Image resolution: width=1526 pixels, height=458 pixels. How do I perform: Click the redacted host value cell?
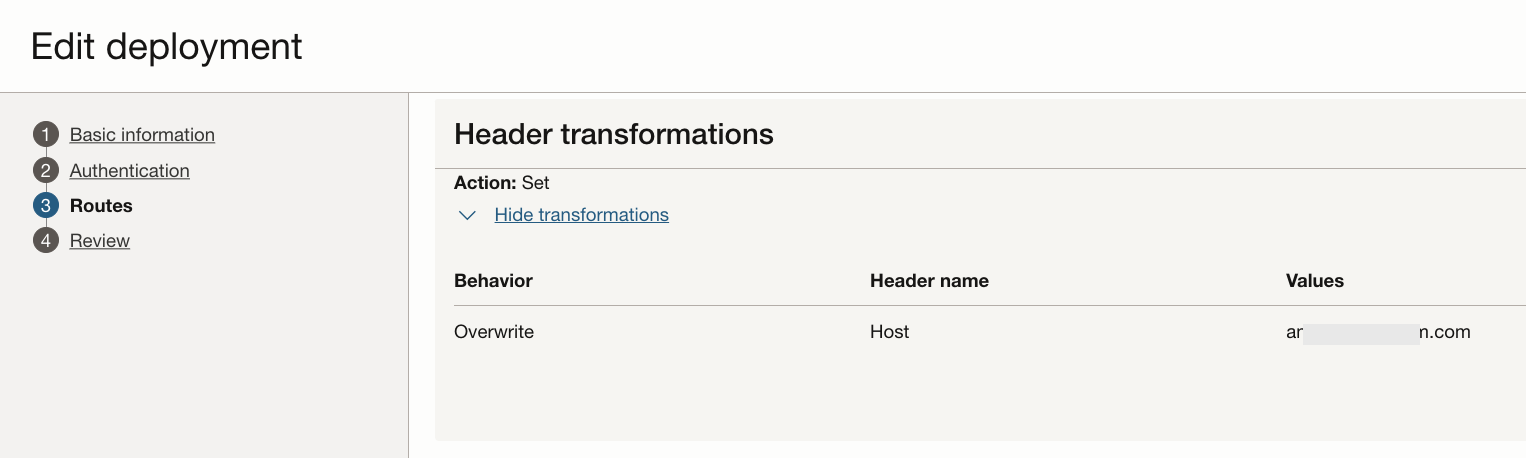pyautogui.click(x=1377, y=332)
